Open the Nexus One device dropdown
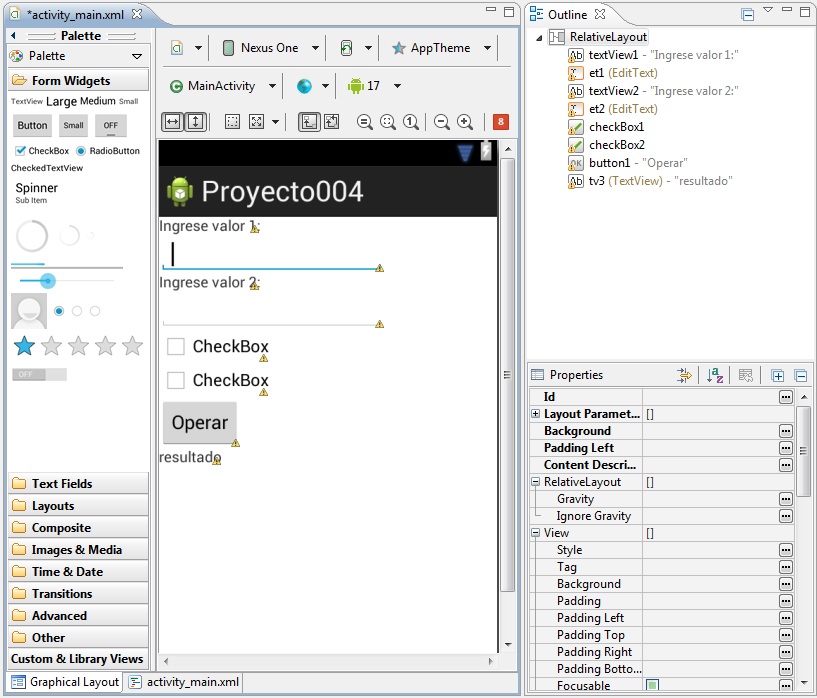Screen dimensions: 817x698 click(x=315, y=48)
